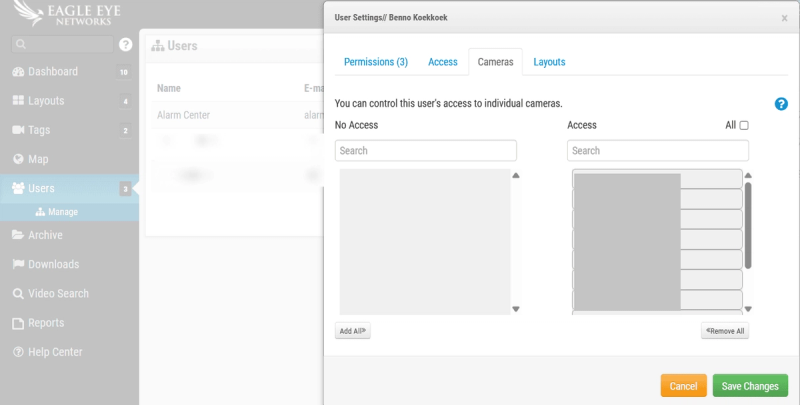Screen dimensions: 800x405
Task: Close the User Settings dialog
Action: click(784, 18)
